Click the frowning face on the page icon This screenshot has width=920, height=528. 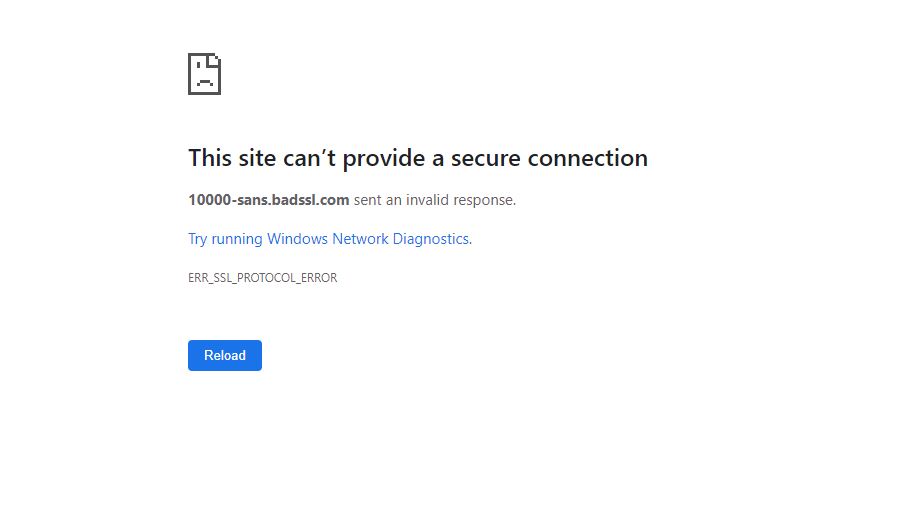[x=203, y=78]
